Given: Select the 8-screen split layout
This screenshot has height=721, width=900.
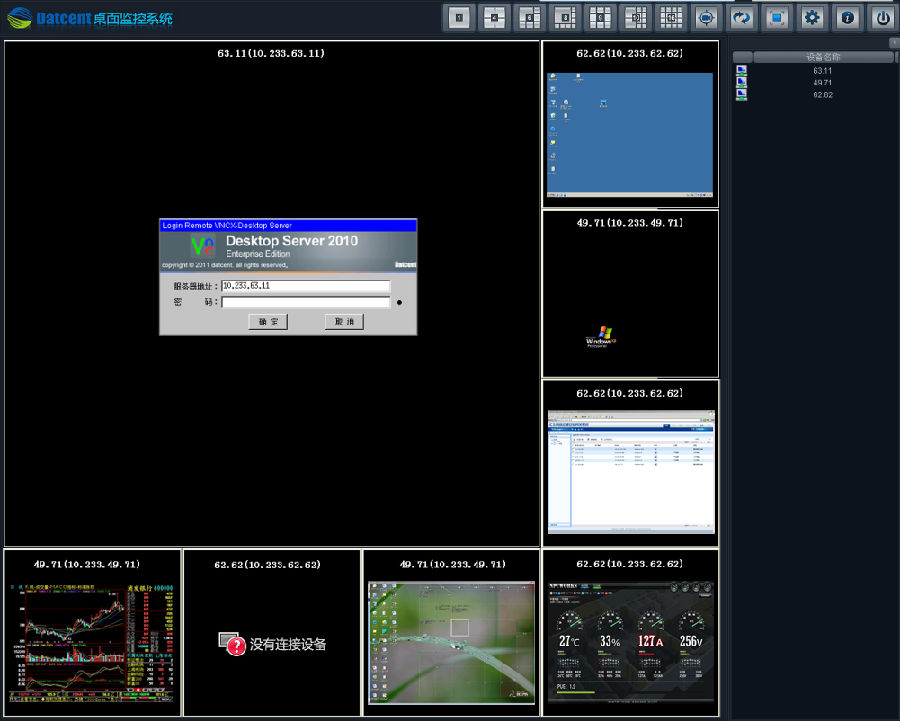Looking at the screenshot, I should (565, 17).
